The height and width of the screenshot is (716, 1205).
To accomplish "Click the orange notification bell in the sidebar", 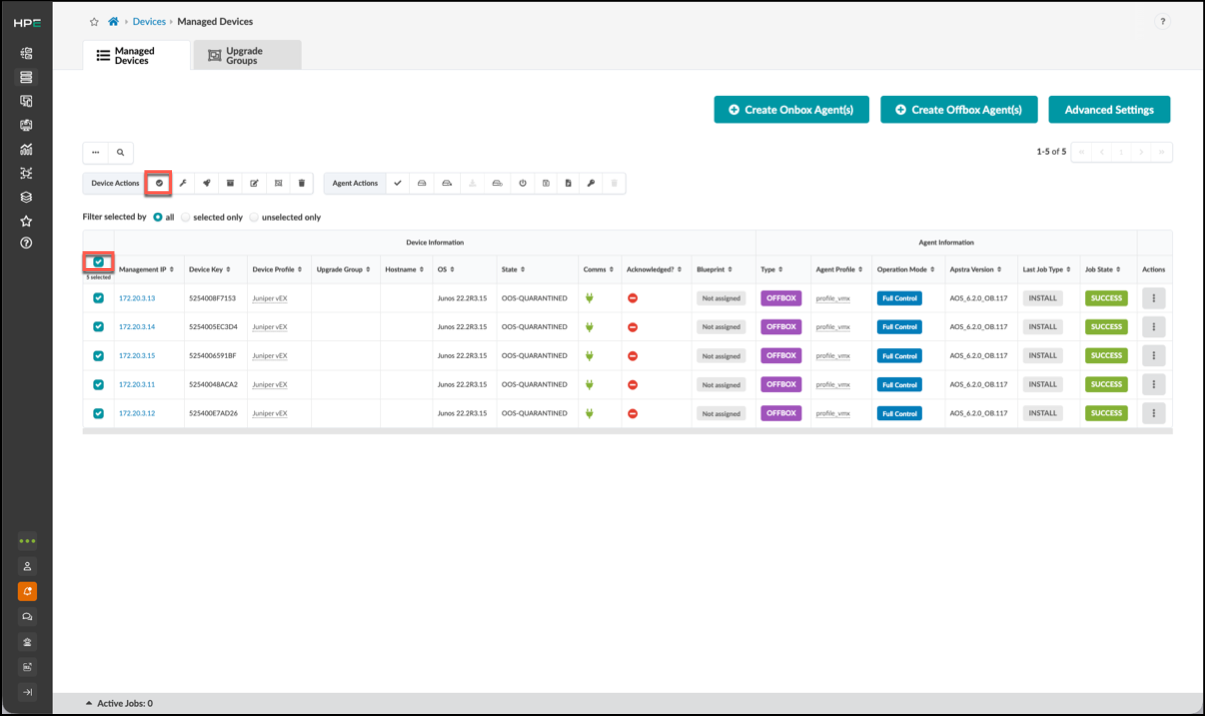I will [27, 590].
